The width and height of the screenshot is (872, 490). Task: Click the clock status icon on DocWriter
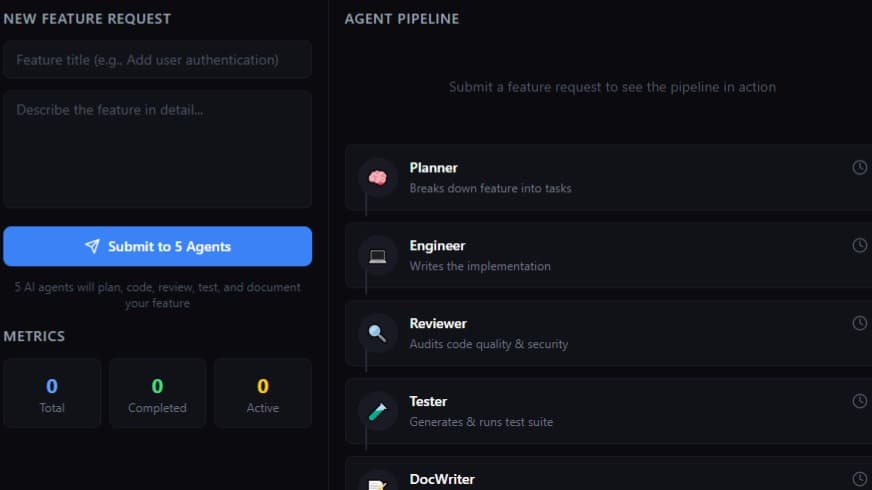click(859, 479)
